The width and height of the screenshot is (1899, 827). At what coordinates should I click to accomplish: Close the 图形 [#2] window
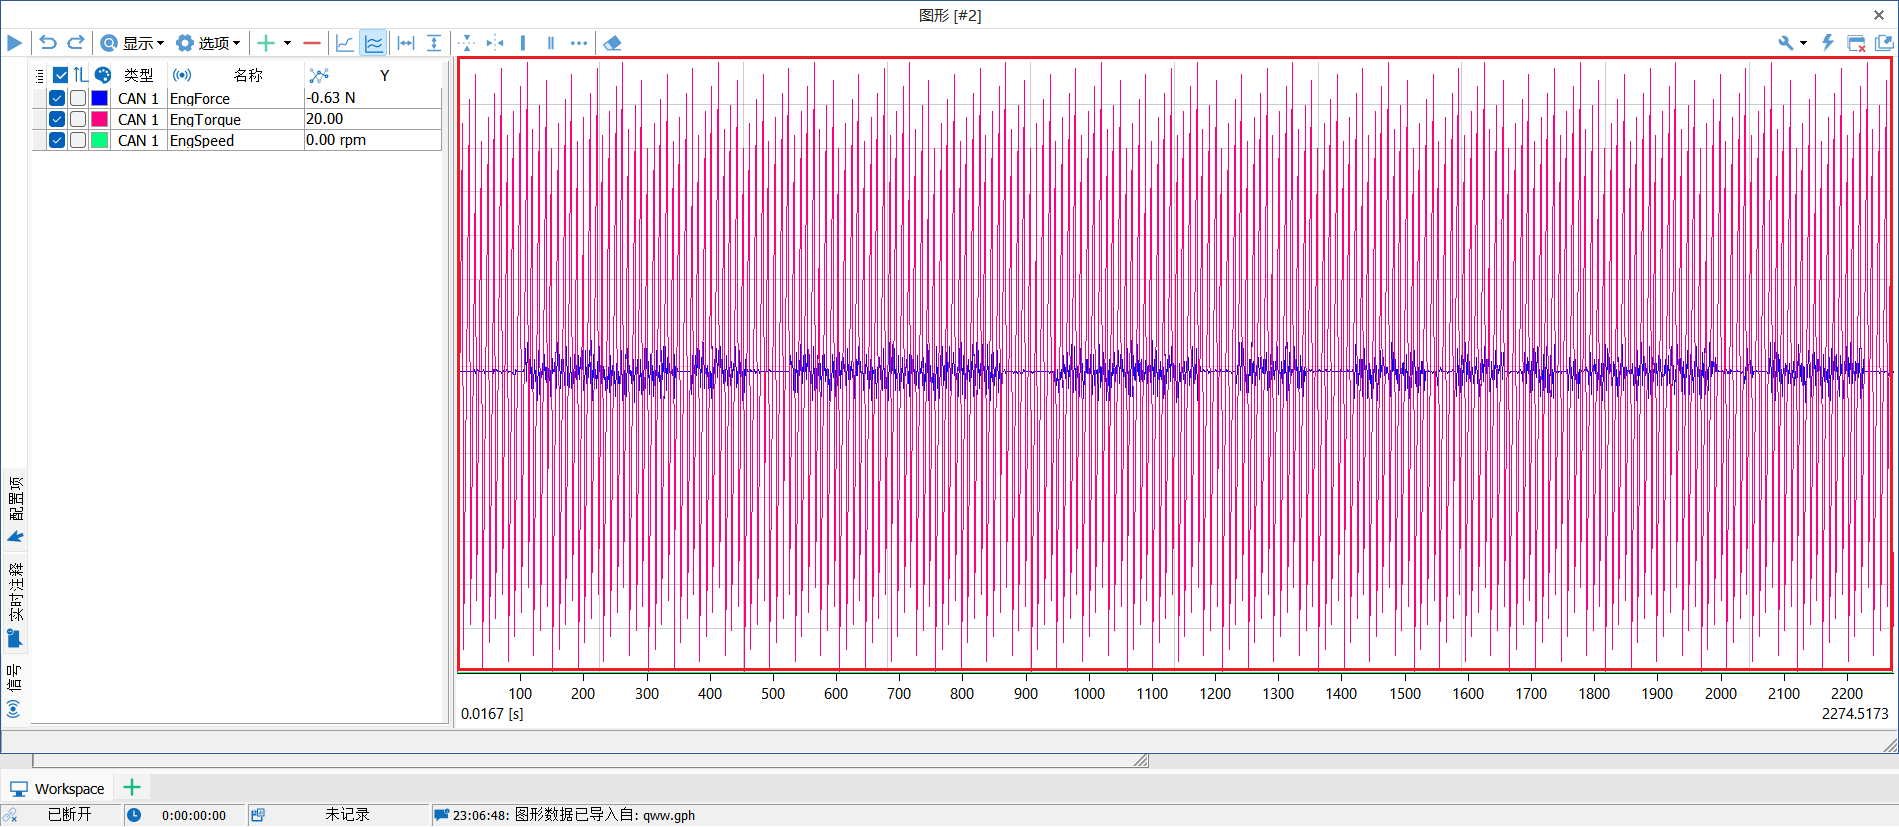coord(1879,15)
